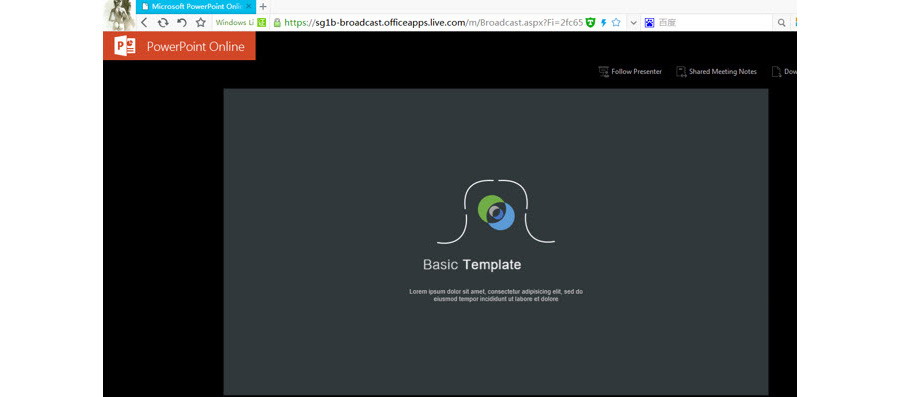Click the PowerPoint Online logo
This screenshot has height=397, width=900.
(x=179, y=46)
